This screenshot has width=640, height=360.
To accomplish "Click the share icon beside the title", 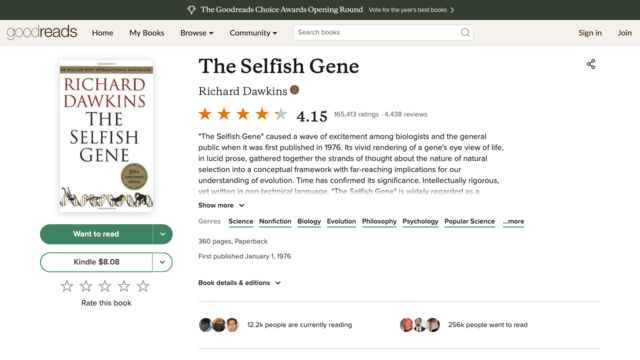I will click(591, 64).
